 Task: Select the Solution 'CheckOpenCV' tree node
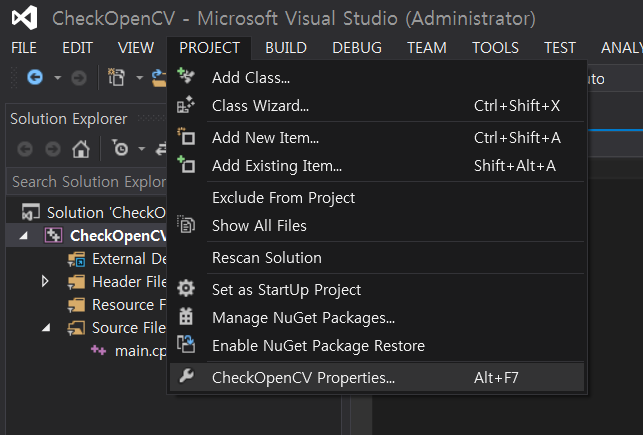coord(94,212)
